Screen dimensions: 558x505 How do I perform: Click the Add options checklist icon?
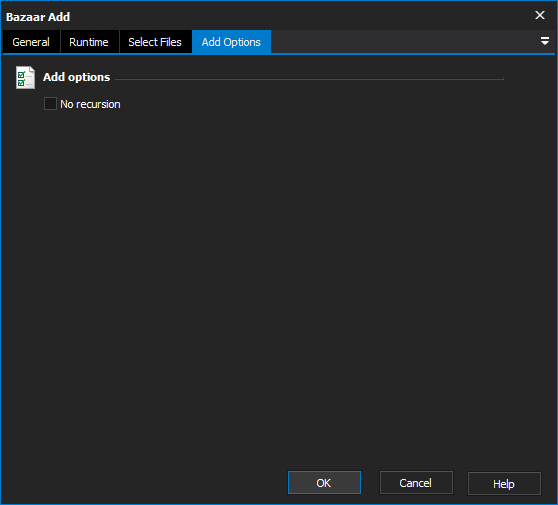coord(25,78)
